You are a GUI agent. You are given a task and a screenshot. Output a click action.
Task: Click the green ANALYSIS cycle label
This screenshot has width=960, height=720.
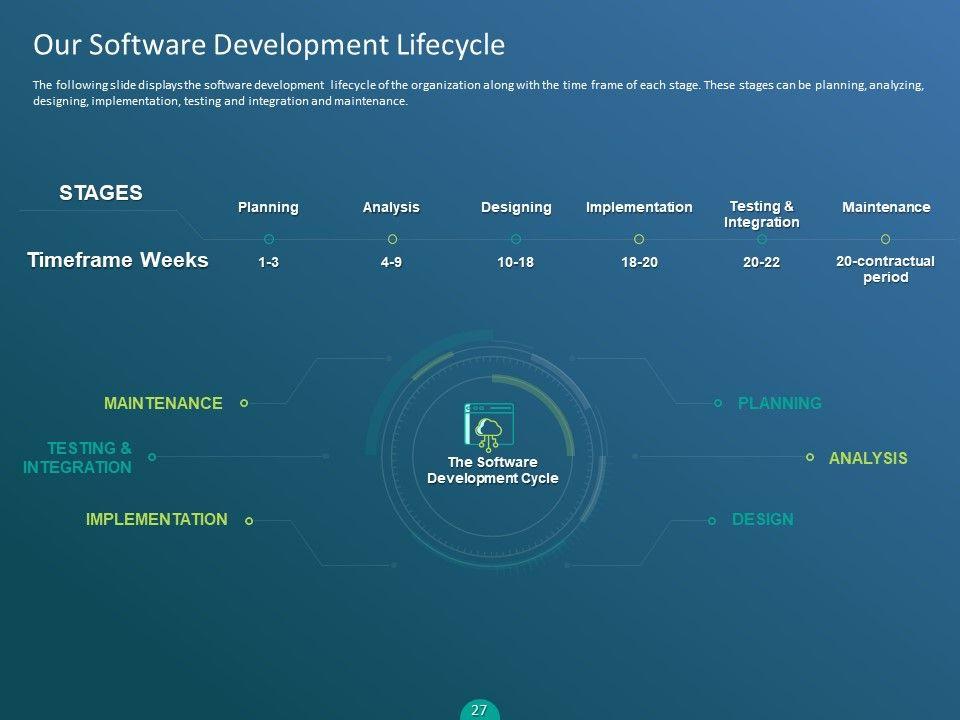pos(868,458)
